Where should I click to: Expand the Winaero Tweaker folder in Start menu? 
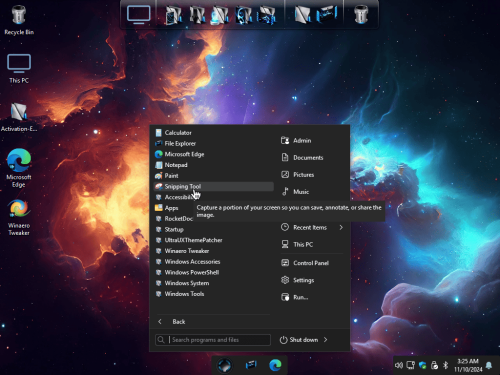[x=213, y=251]
